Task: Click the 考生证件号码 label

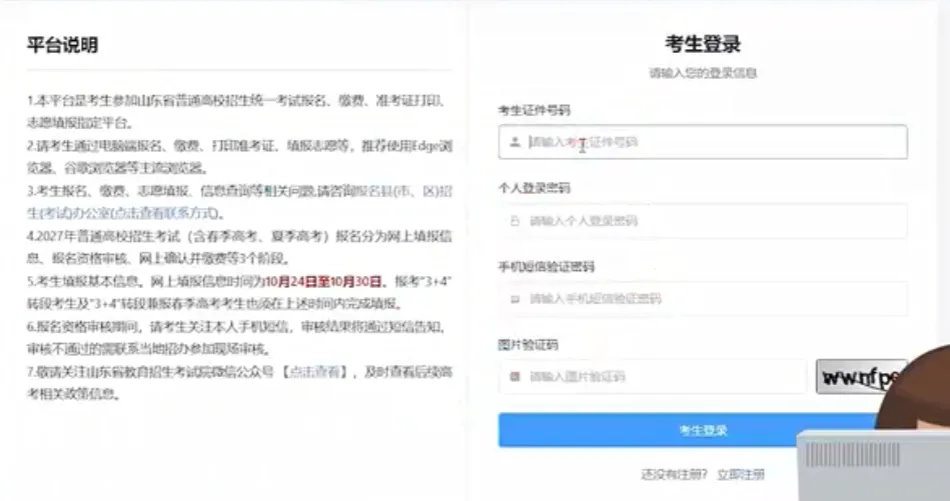Action: point(534,110)
